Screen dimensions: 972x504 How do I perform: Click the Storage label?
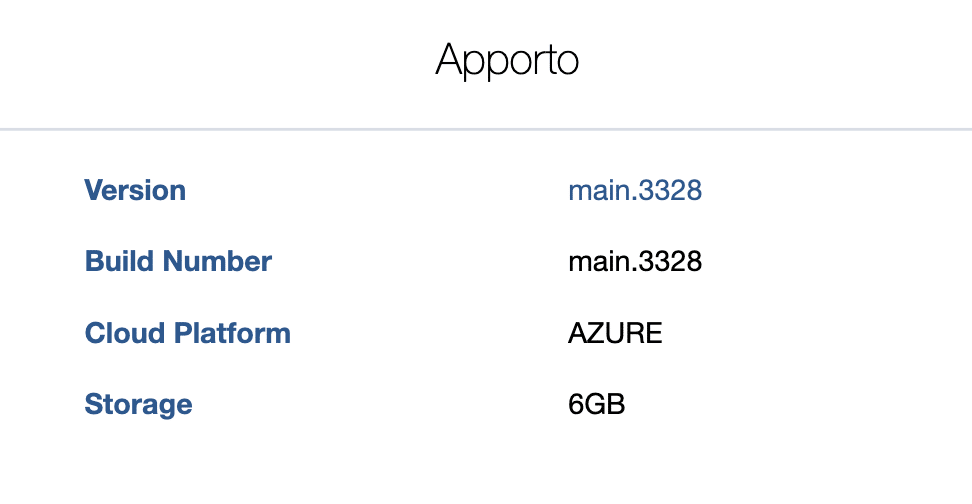(138, 404)
